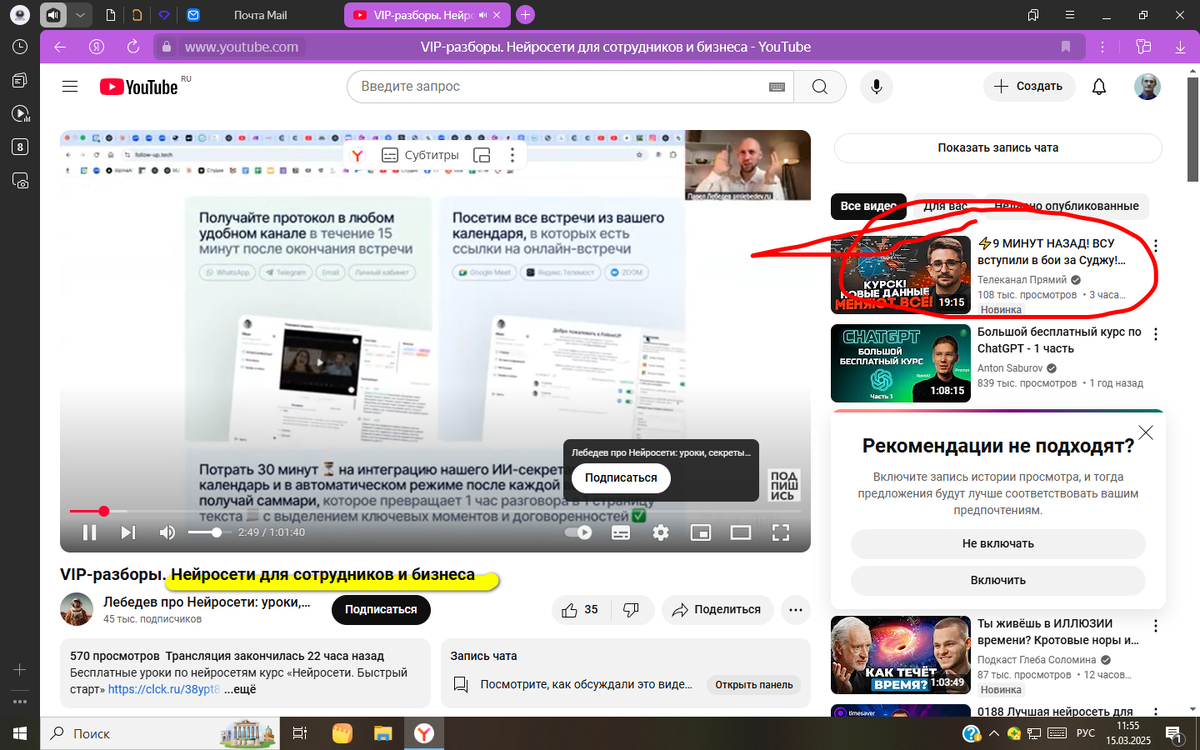
Task: Like the video with thumbs up
Action: (580, 610)
